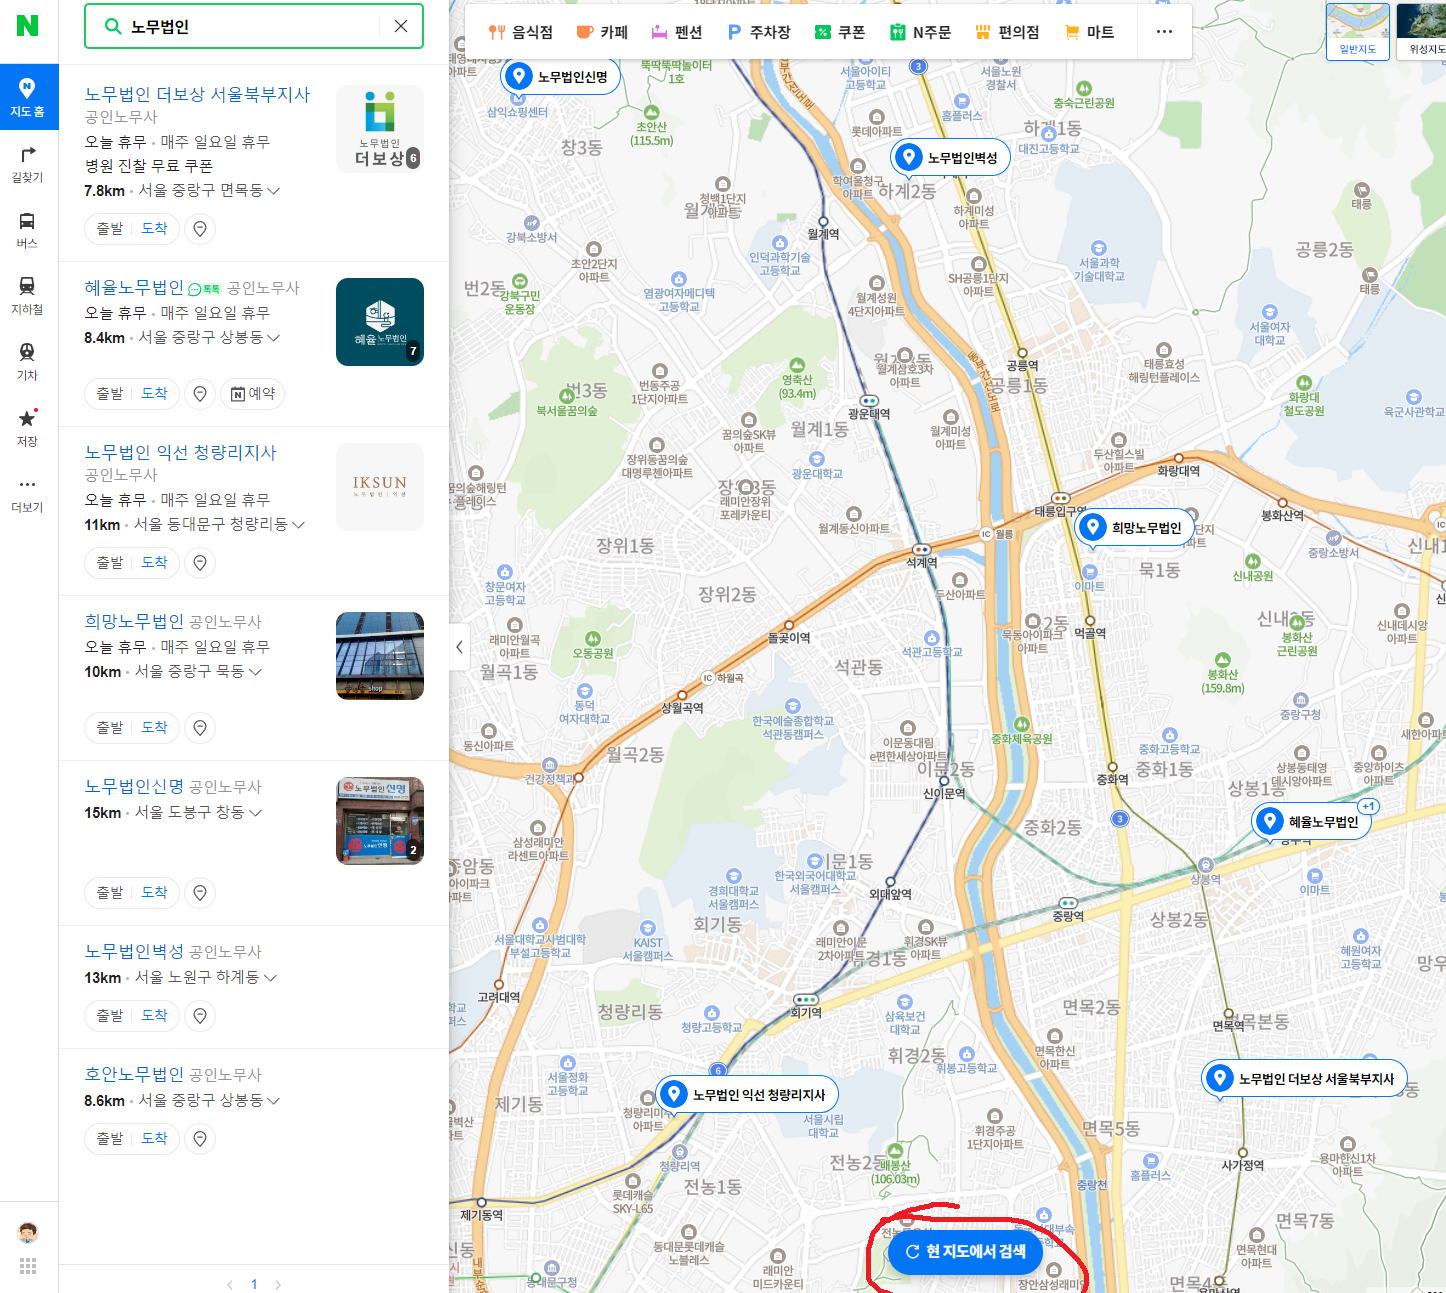Select the 버스 bus icon
1446x1293 pixels.
[x=28, y=230]
